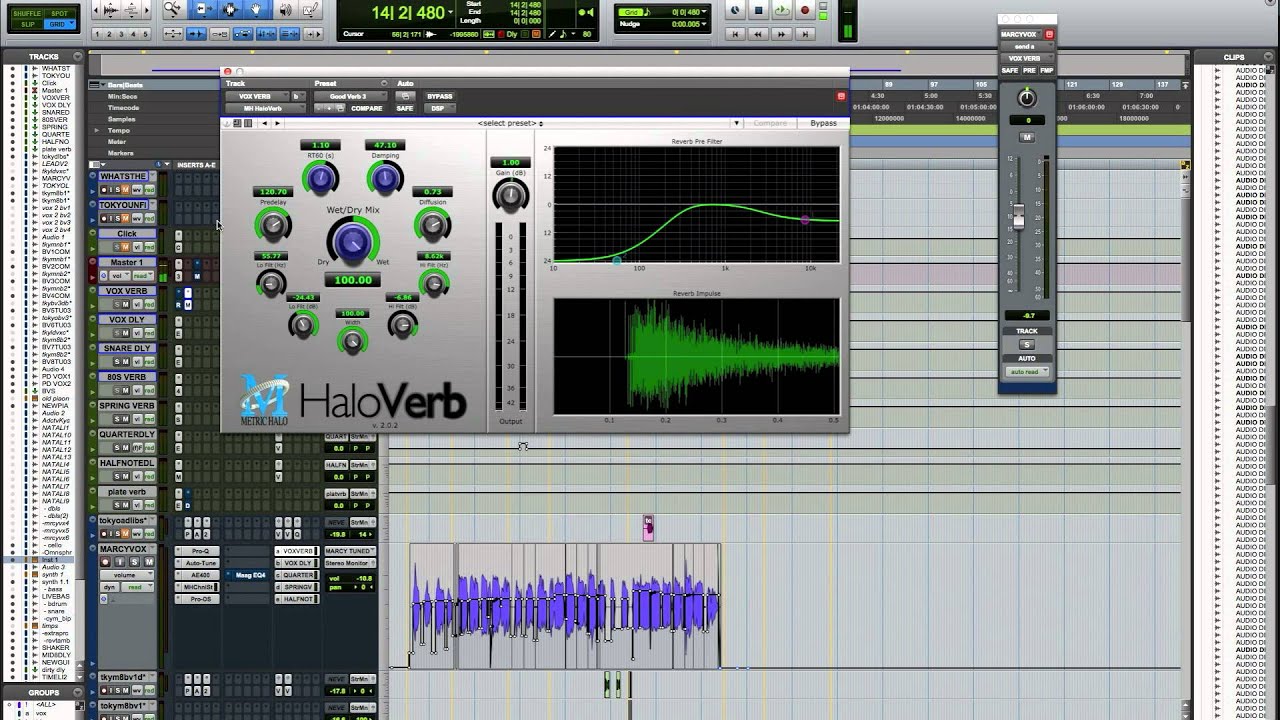Click the Rewind transport button

pos(759,34)
